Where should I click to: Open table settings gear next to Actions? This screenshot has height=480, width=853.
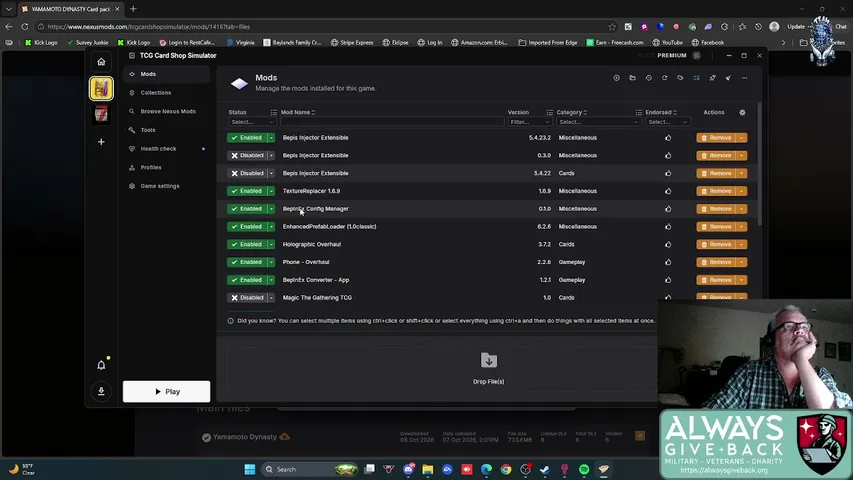point(743,112)
